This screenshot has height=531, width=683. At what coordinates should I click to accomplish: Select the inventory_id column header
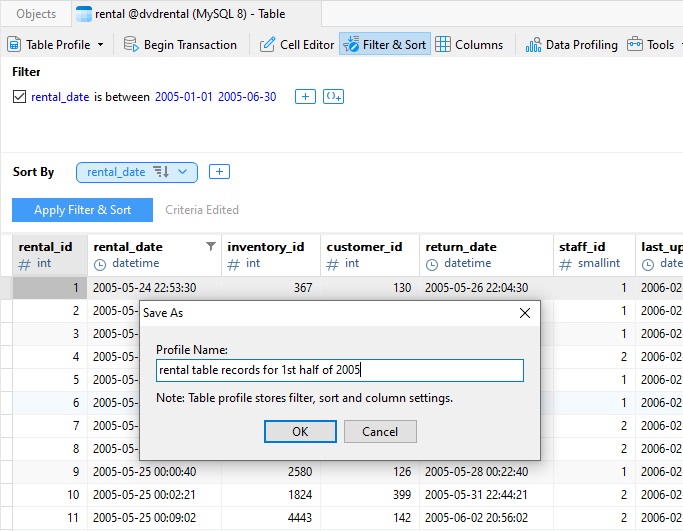[x=271, y=255]
